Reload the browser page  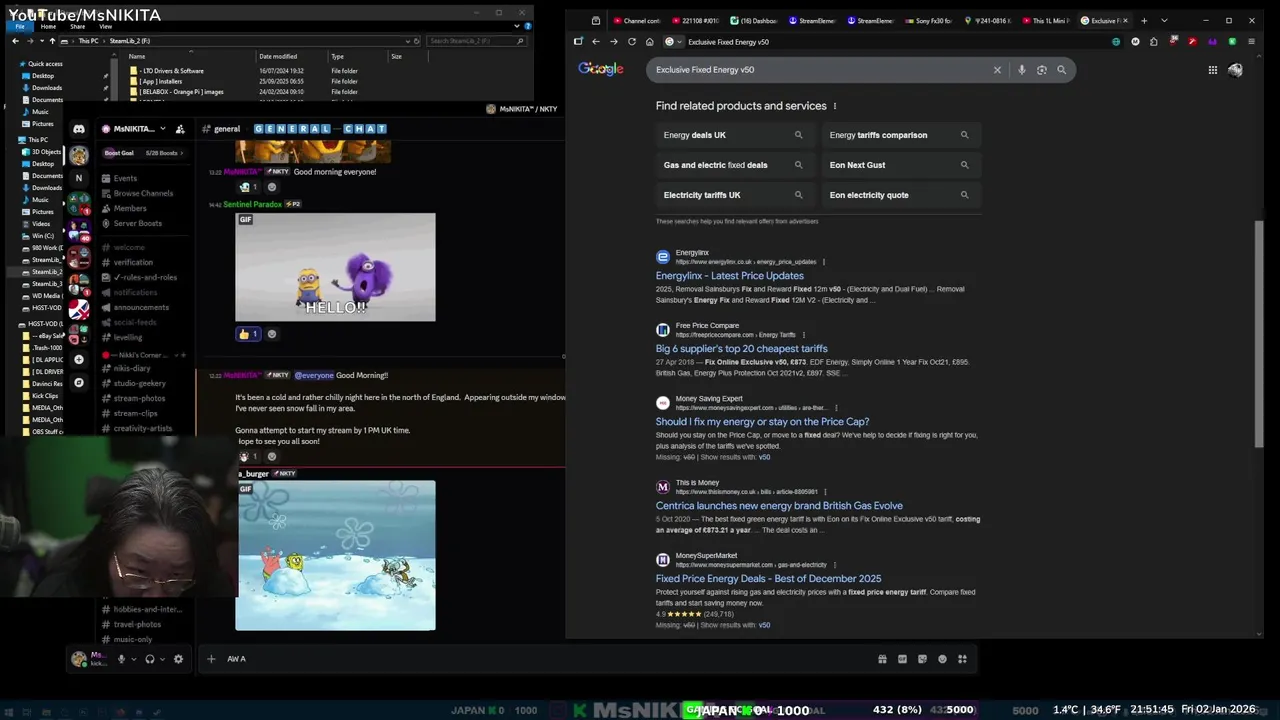pyautogui.click(x=632, y=42)
